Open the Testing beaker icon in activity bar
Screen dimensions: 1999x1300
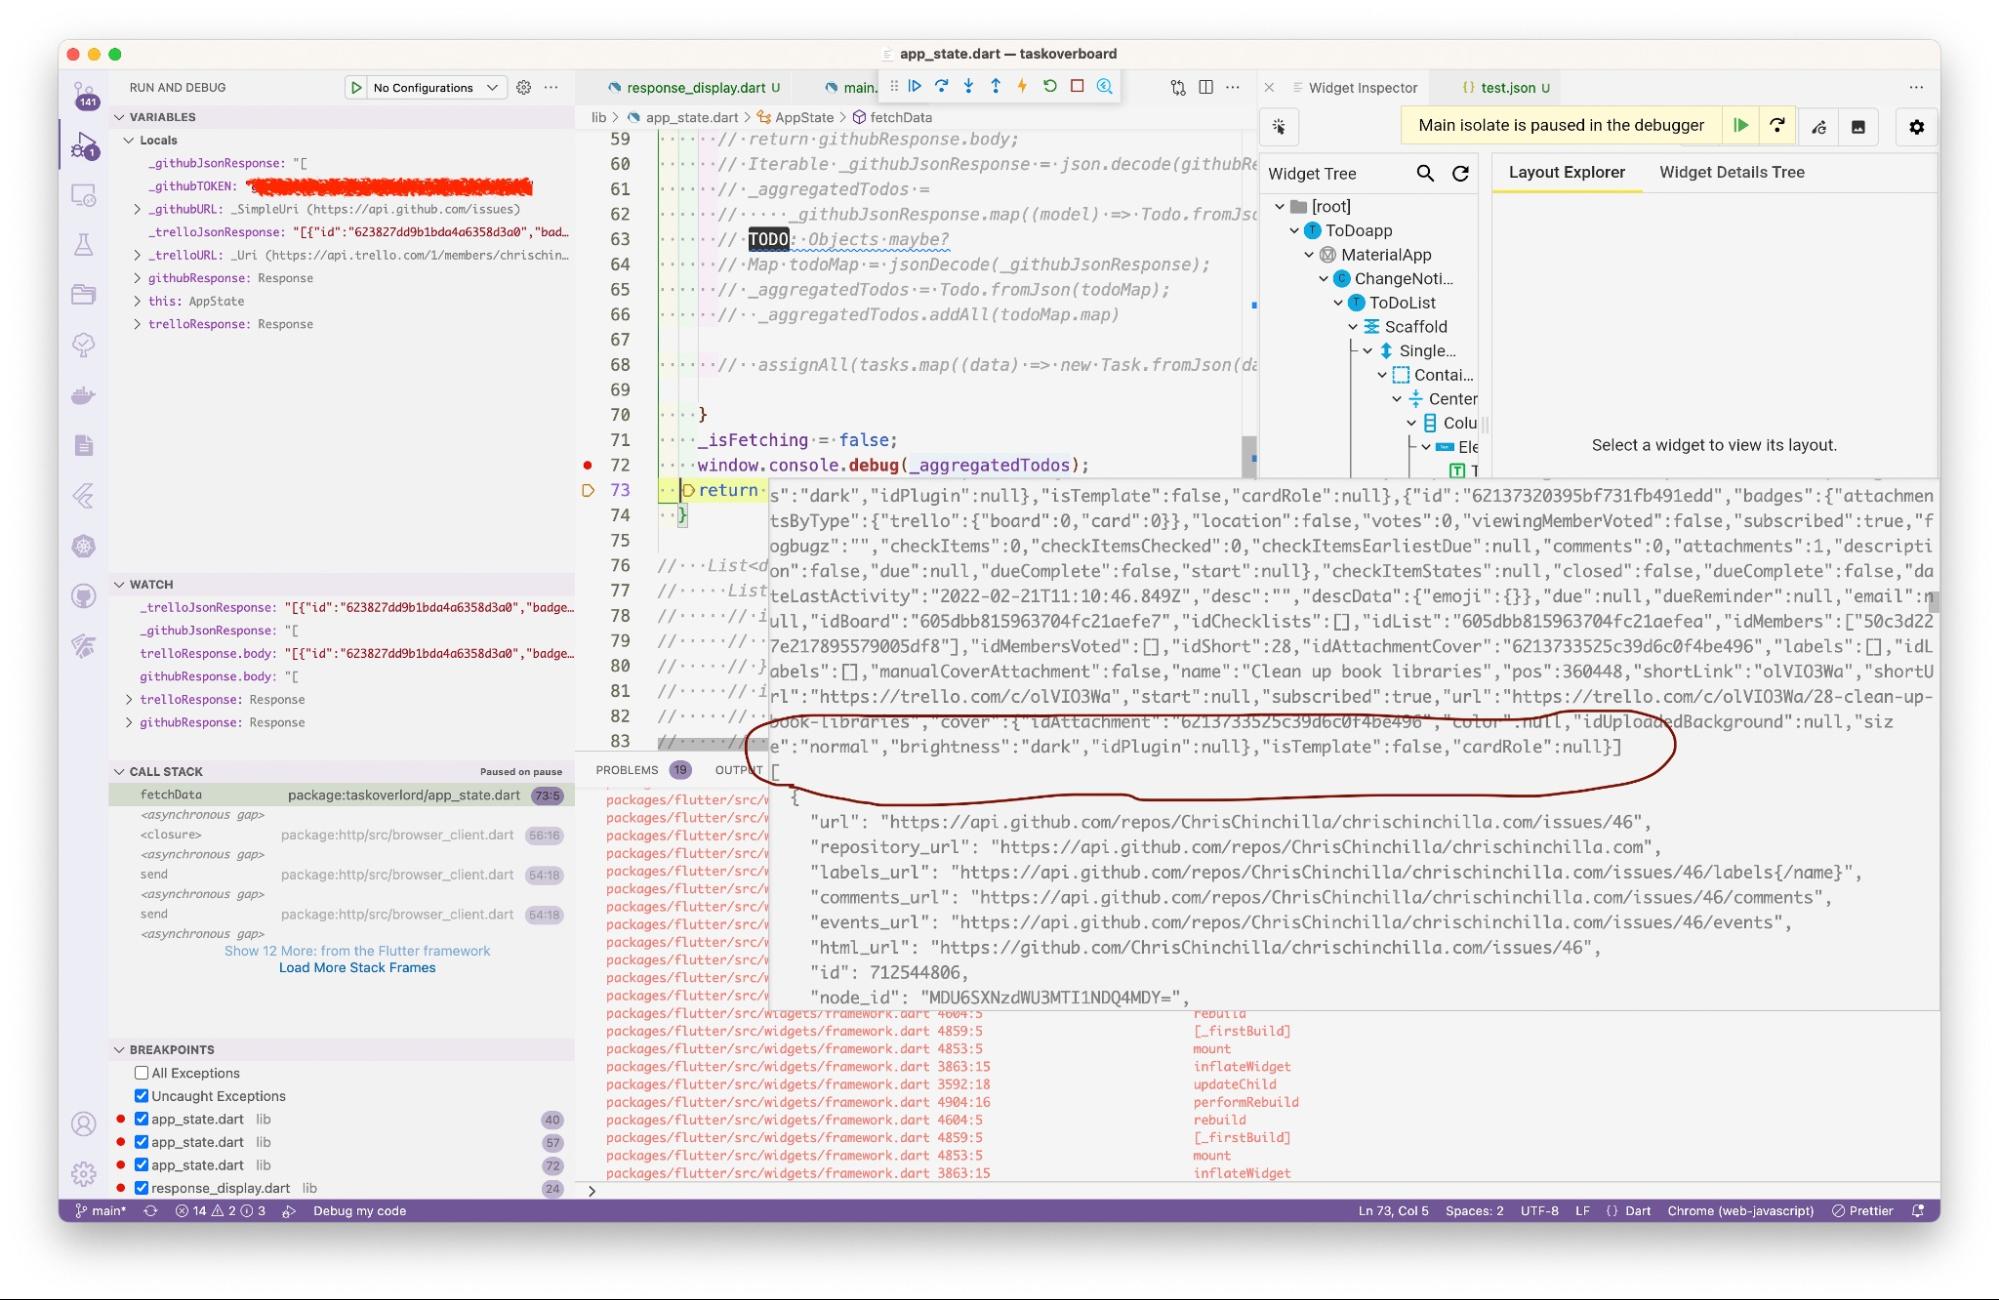click(x=85, y=244)
